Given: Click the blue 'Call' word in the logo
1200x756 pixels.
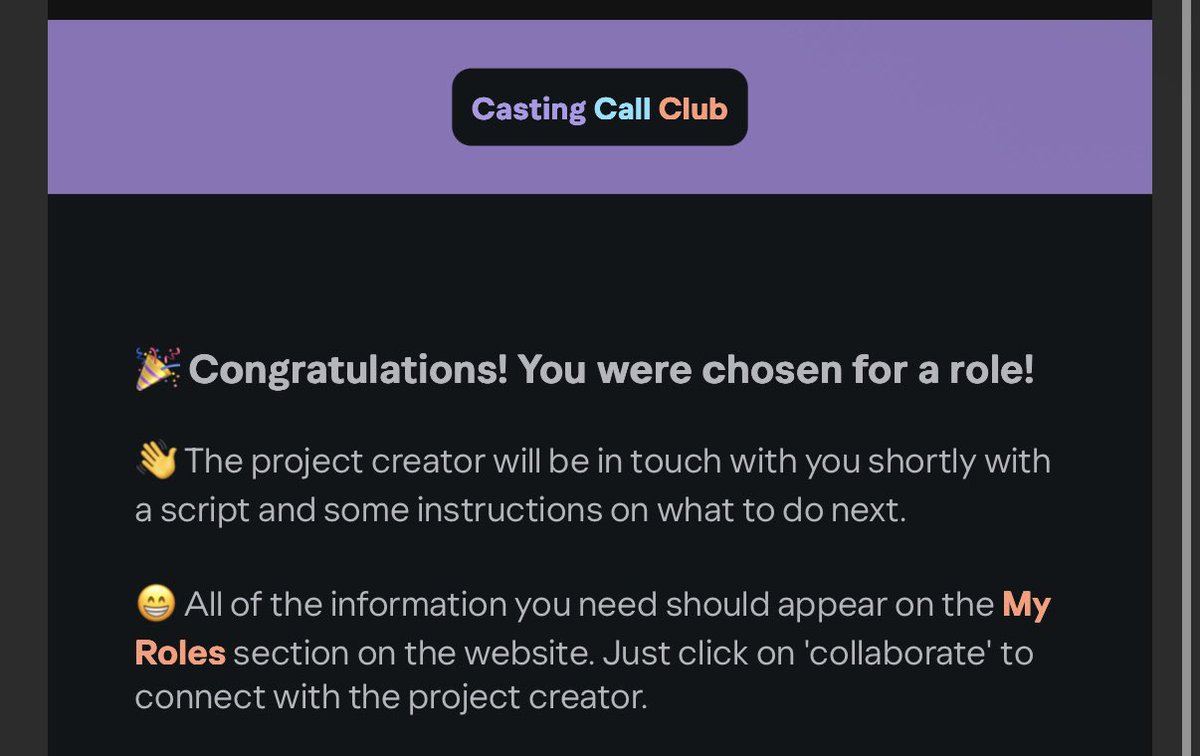Looking at the screenshot, I should coord(622,108).
